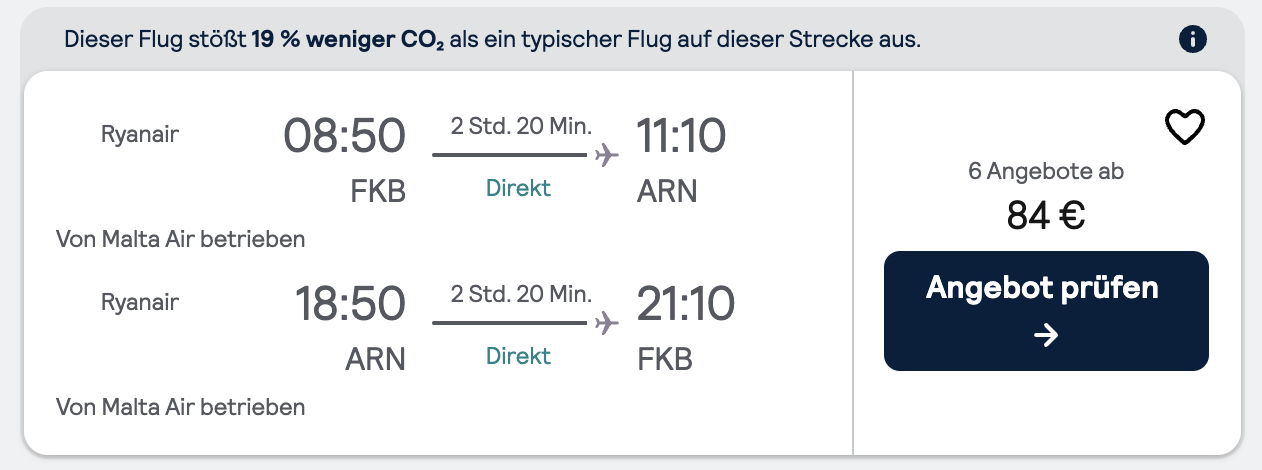Click the first Direkt label
The width and height of the screenshot is (1262, 470).
click(x=518, y=188)
